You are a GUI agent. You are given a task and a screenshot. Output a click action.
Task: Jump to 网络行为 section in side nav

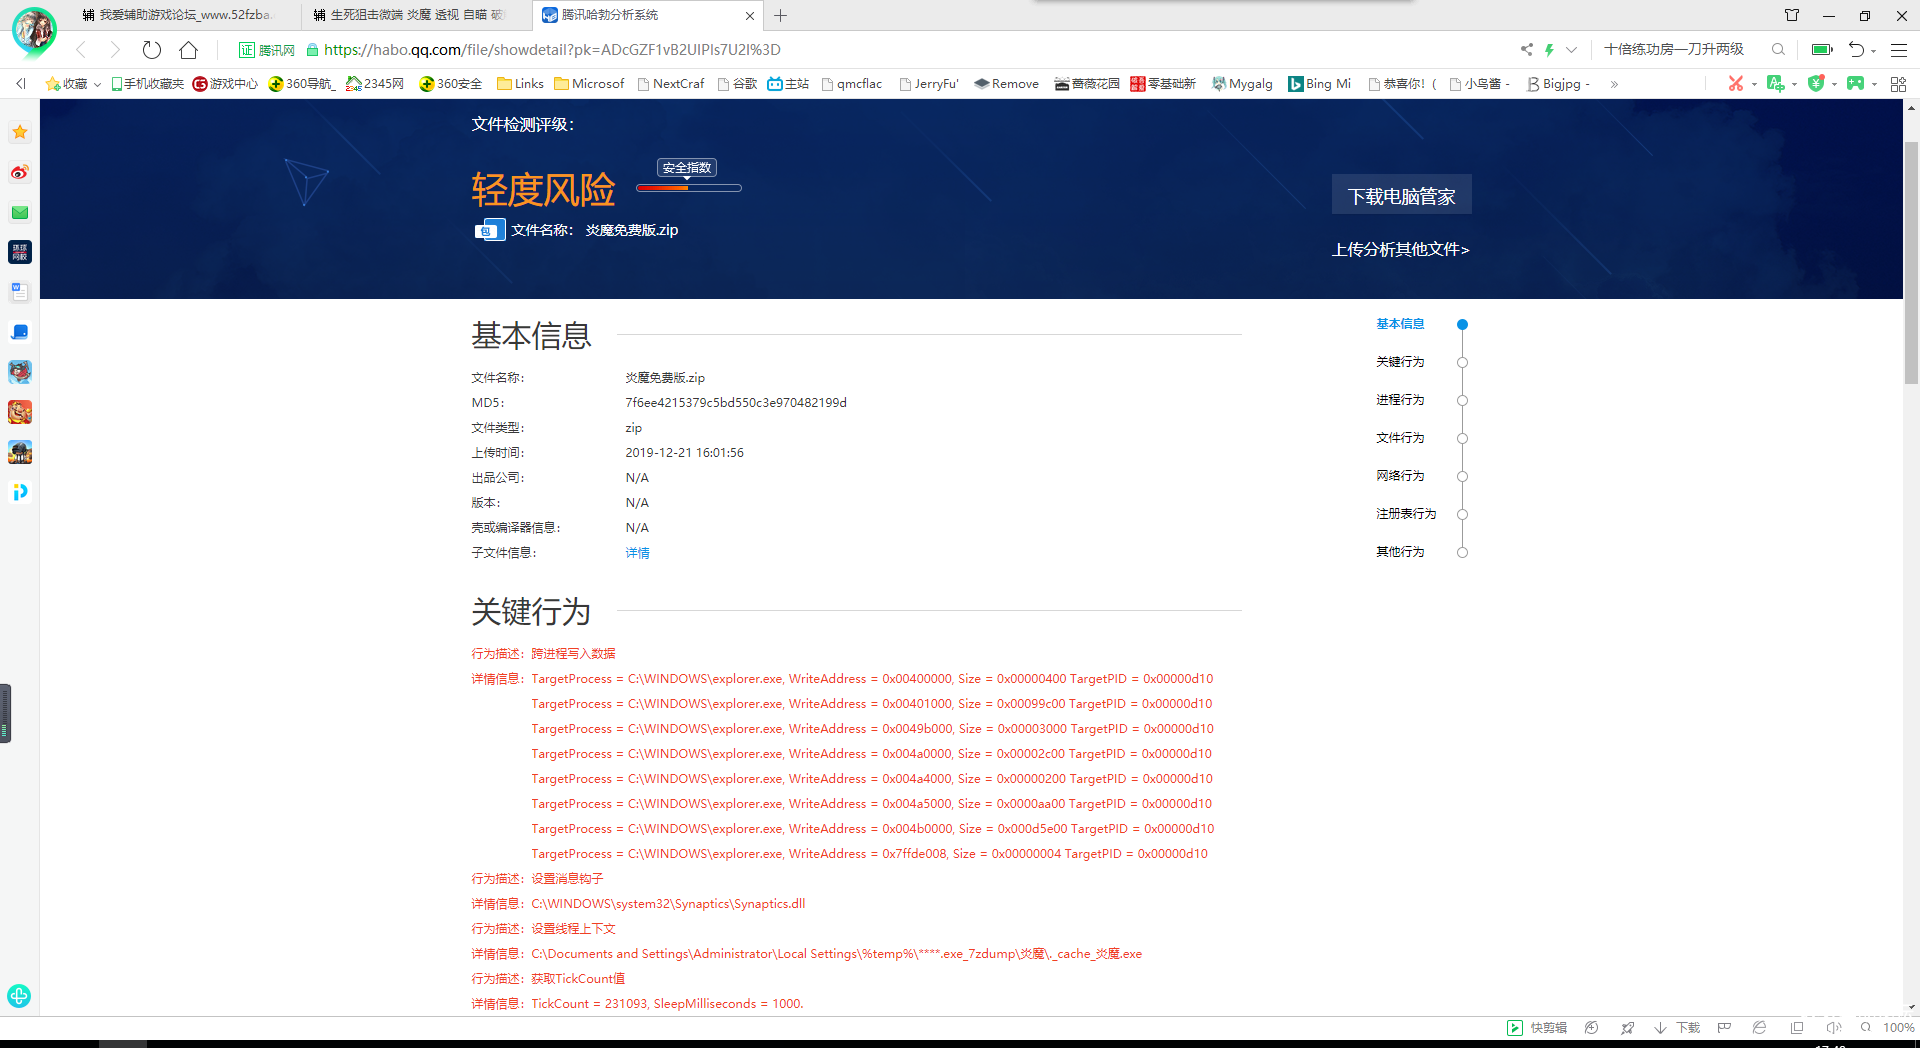coord(1400,476)
